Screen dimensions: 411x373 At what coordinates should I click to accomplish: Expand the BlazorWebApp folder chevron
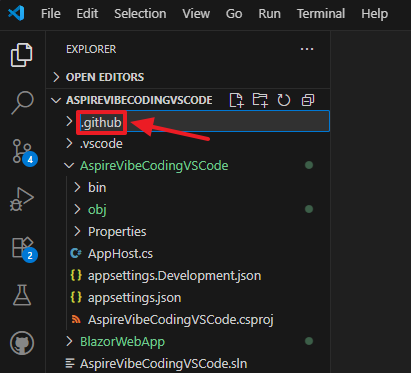[69, 341]
